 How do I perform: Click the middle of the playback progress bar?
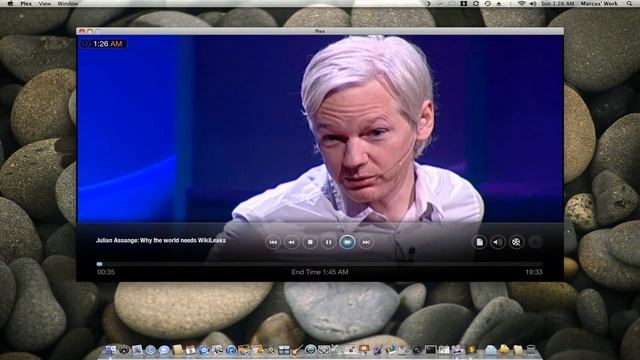(320, 264)
